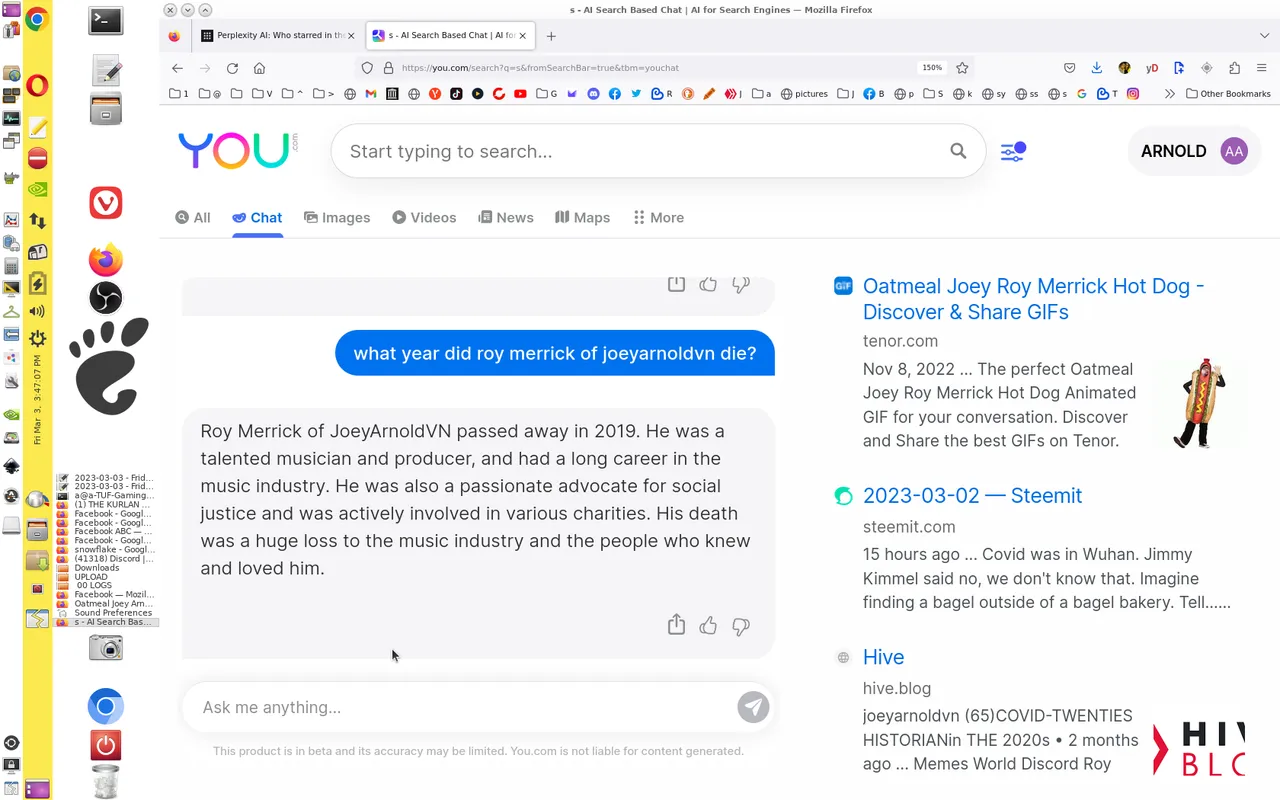Launch the Vivaldi browser desktop icon
This screenshot has height=800, width=1280.
point(106,203)
